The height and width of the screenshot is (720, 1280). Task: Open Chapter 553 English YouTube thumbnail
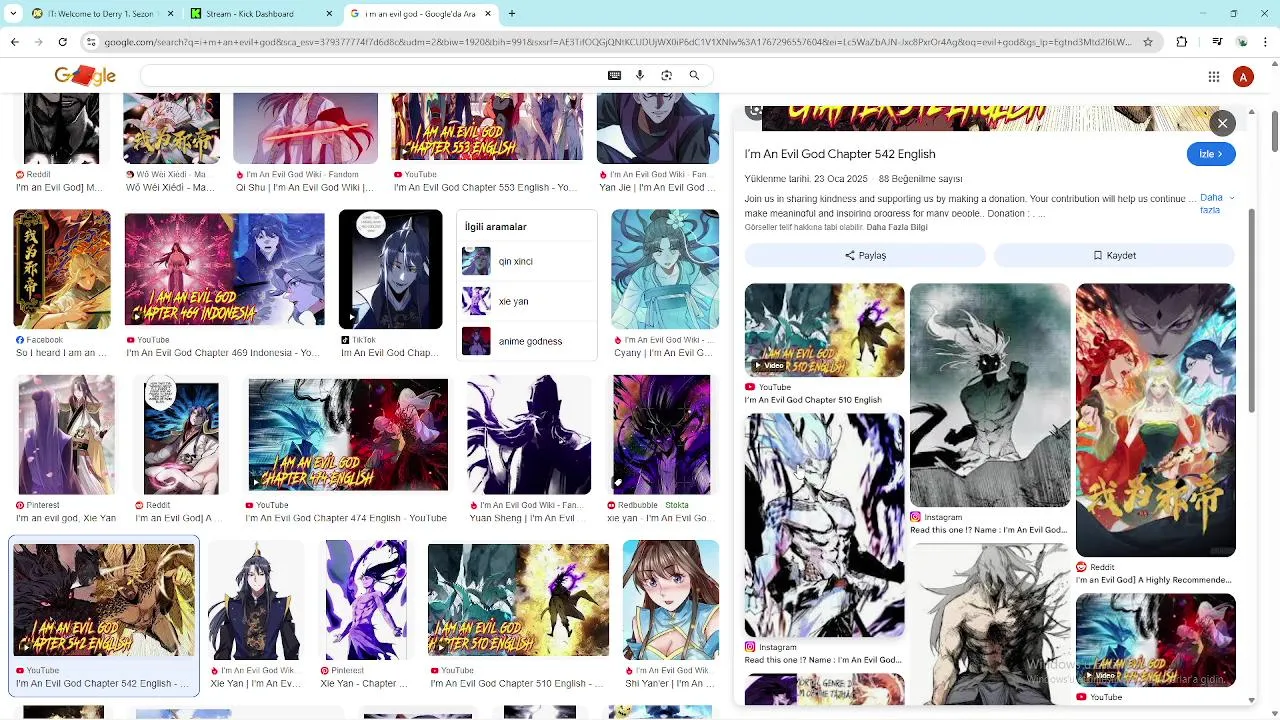pyautogui.click(x=487, y=128)
